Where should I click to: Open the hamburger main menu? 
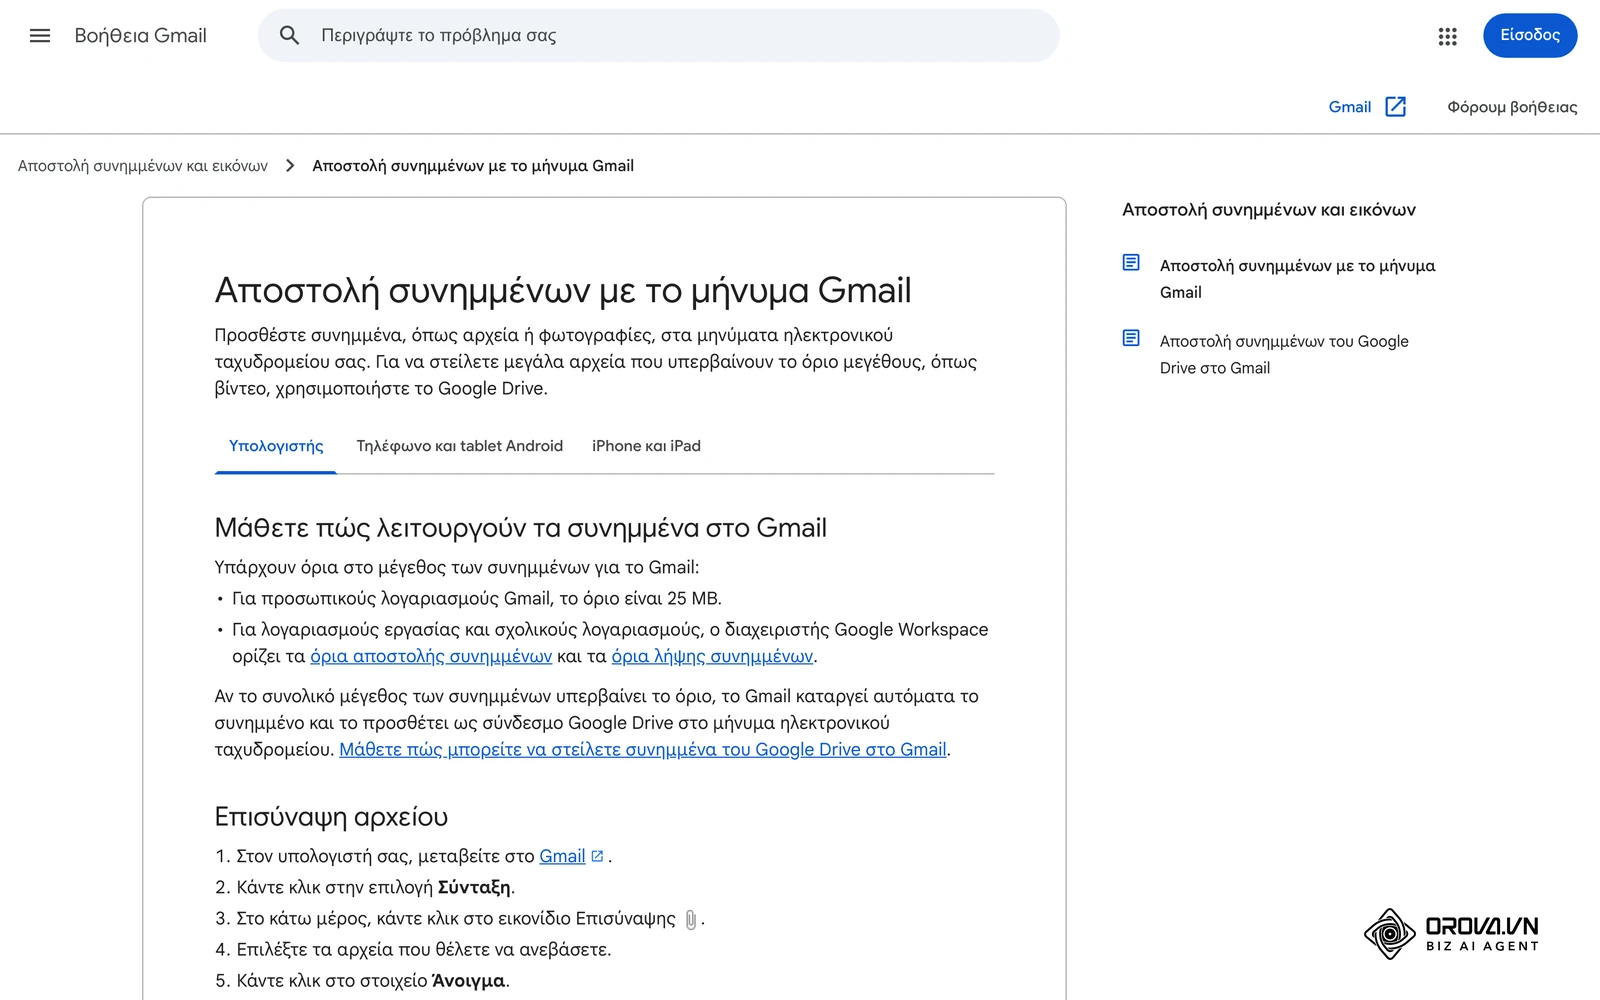point(40,36)
